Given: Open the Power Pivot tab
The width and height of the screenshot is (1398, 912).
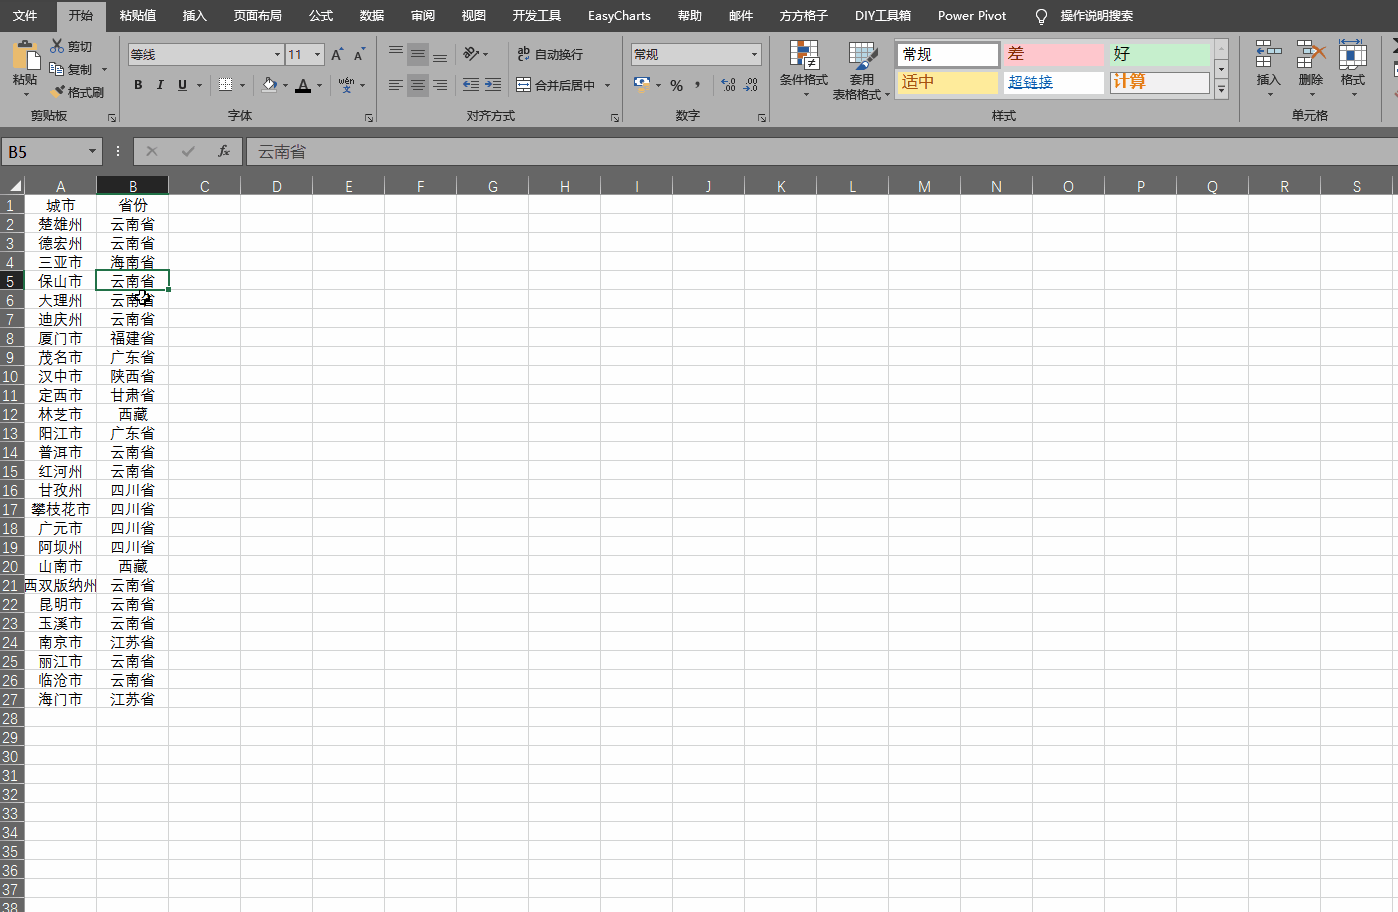Looking at the screenshot, I should coord(972,15).
